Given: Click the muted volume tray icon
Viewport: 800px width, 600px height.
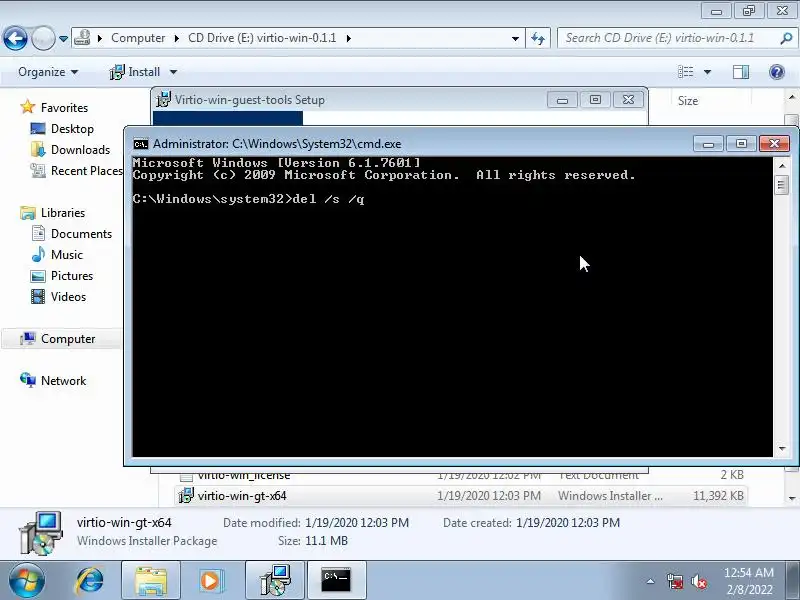Looking at the screenshot, I should coord(698,581).
